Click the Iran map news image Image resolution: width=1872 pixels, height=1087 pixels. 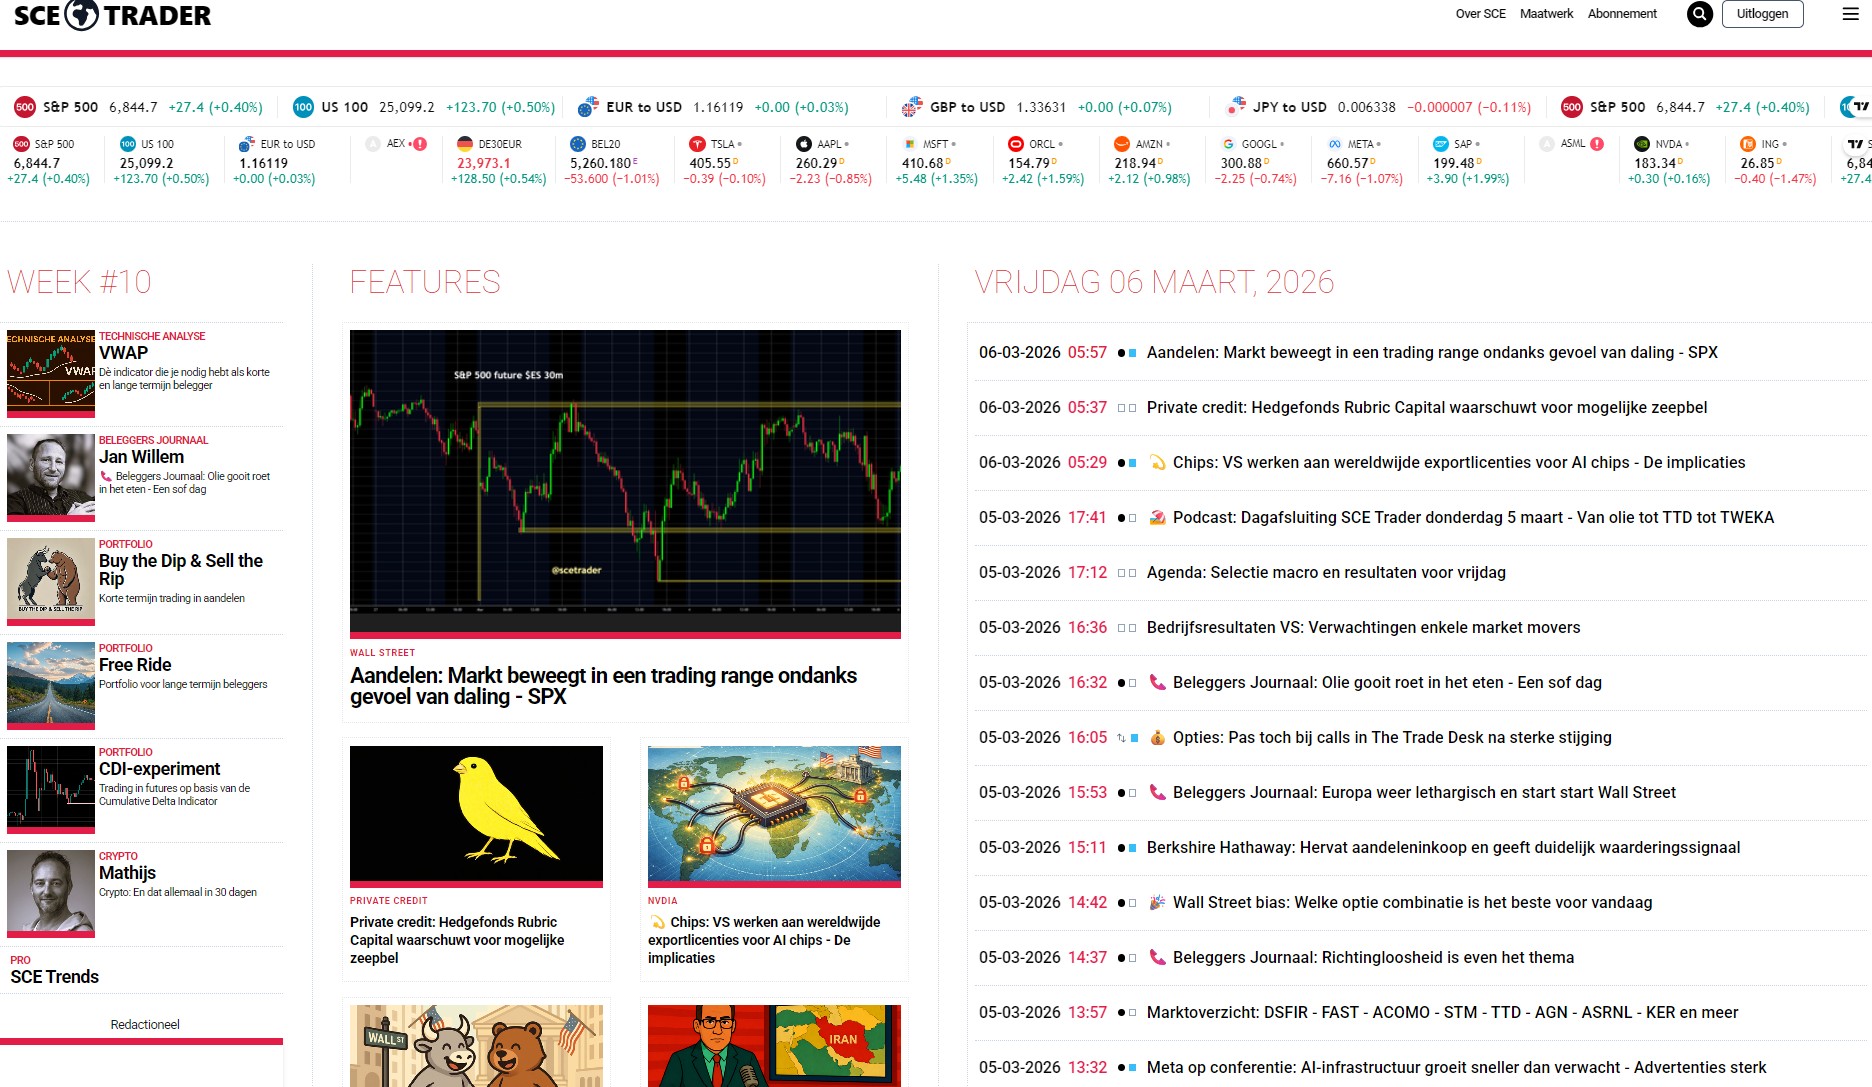774,1046
